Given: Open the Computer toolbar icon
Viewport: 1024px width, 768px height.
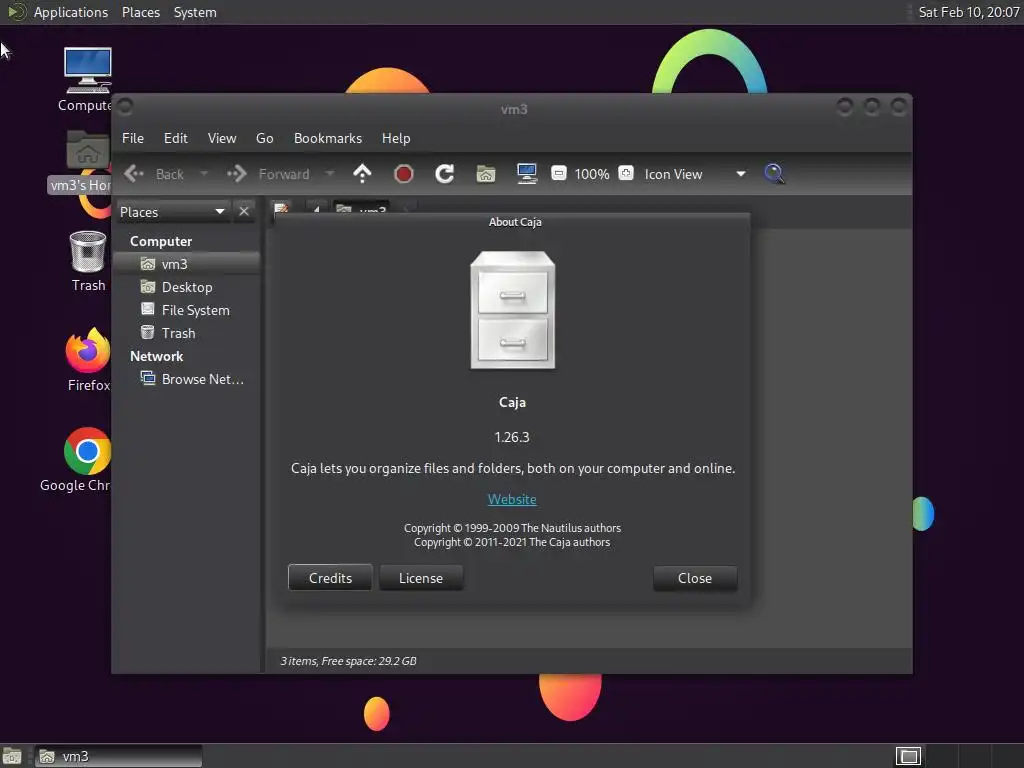Looking at the screenshot, I should tap(527, 174).
